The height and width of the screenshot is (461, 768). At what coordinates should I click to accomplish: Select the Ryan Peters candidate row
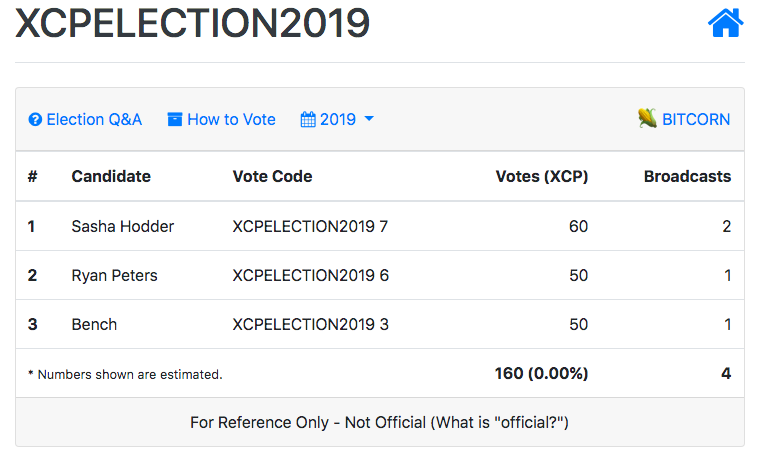tap(380, 275)
